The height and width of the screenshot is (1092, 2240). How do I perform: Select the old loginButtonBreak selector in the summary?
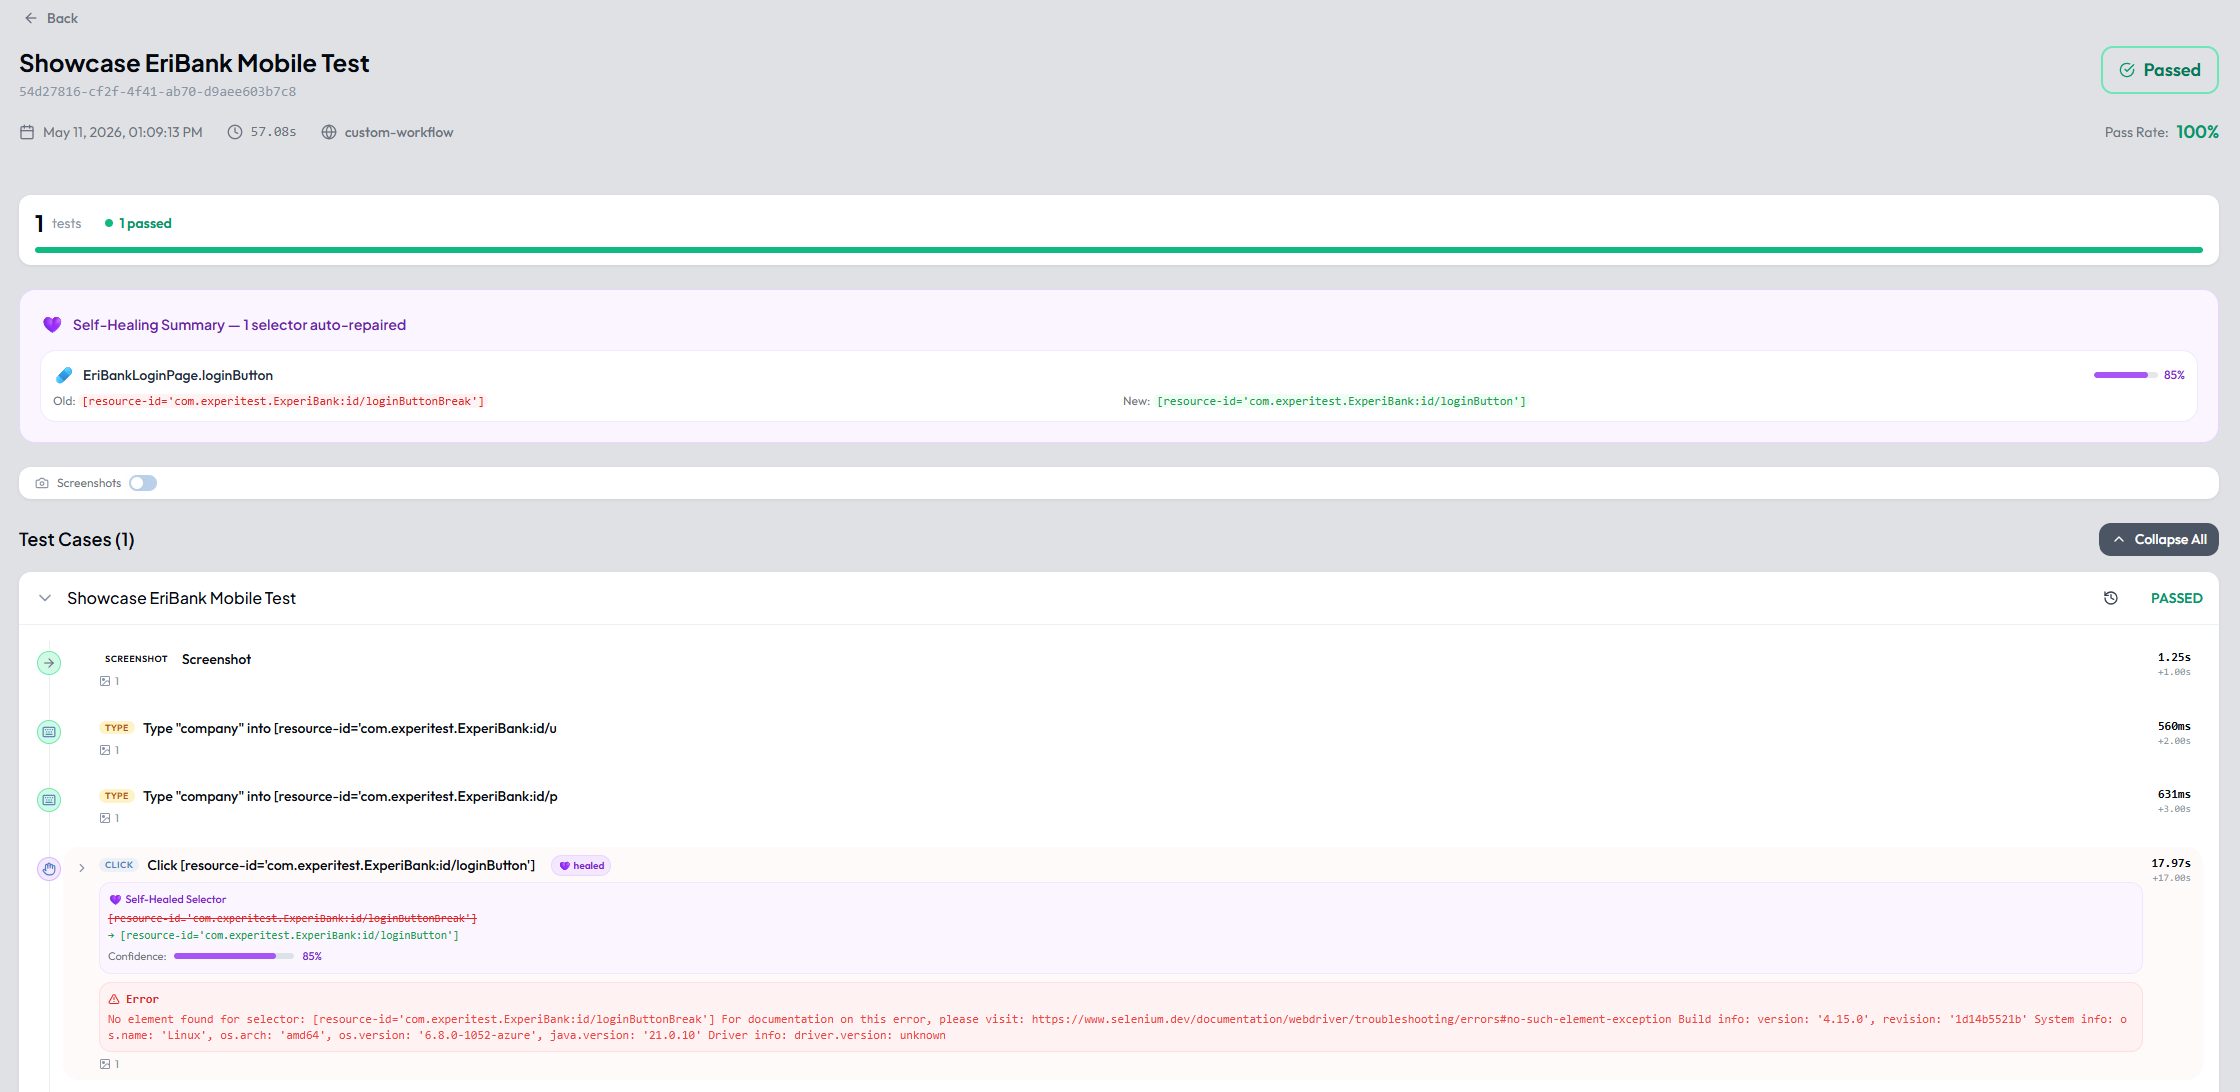283,401
